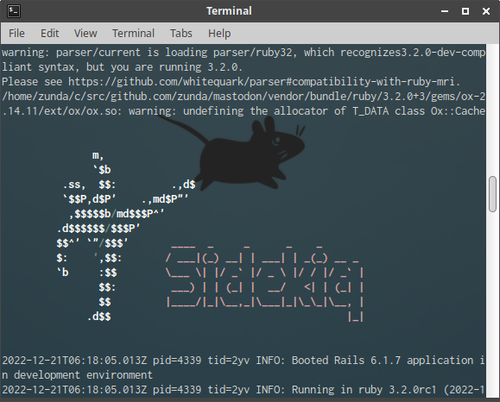Click the 'warning: parser/current is loading' line

click(x=243, y=52)
